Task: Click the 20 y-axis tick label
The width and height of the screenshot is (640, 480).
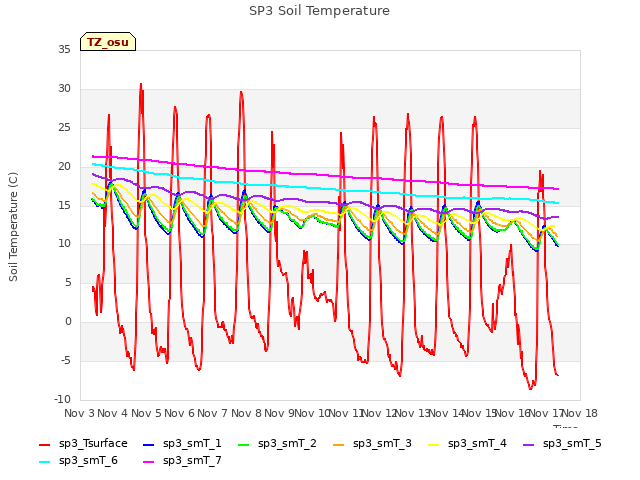Action: (x=64, y=167)
